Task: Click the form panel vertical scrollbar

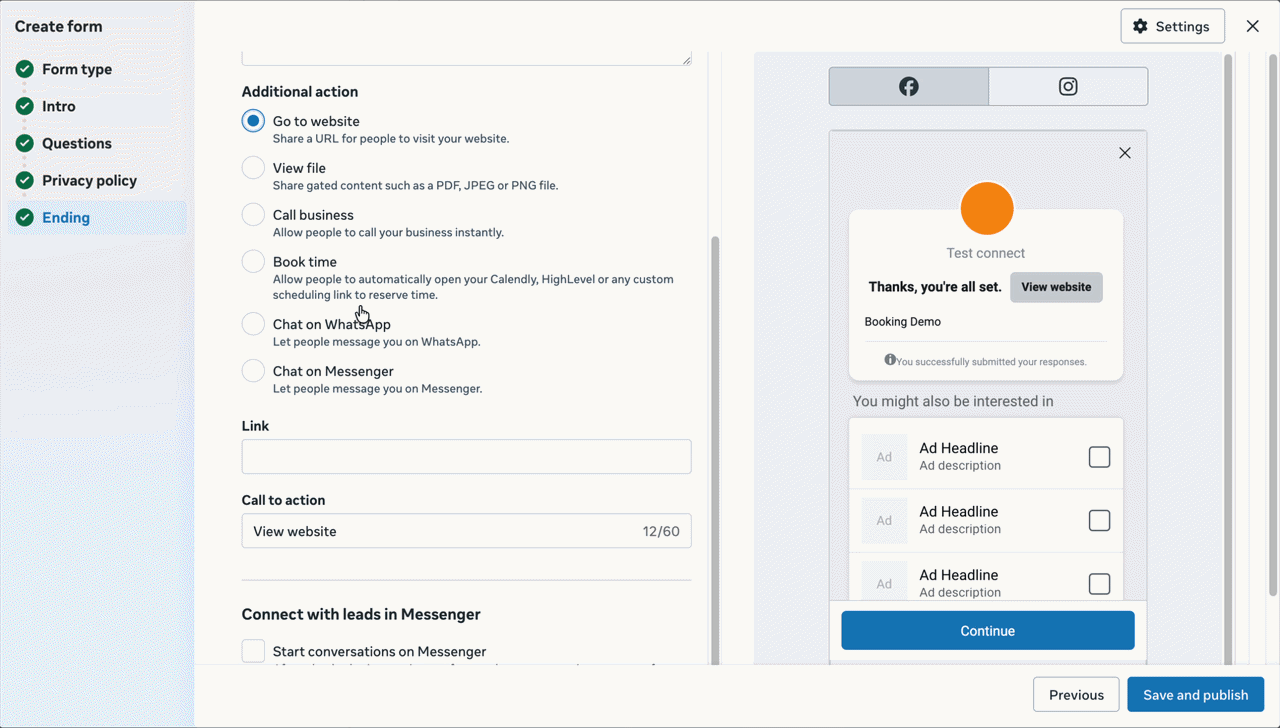Action: click(714, 450)
